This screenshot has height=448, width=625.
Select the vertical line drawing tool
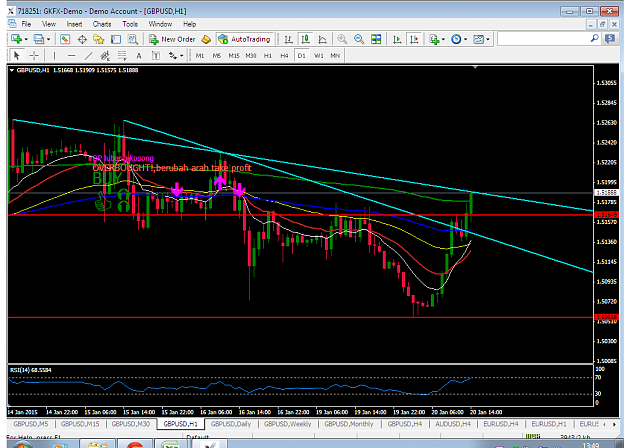pos(55,56)
